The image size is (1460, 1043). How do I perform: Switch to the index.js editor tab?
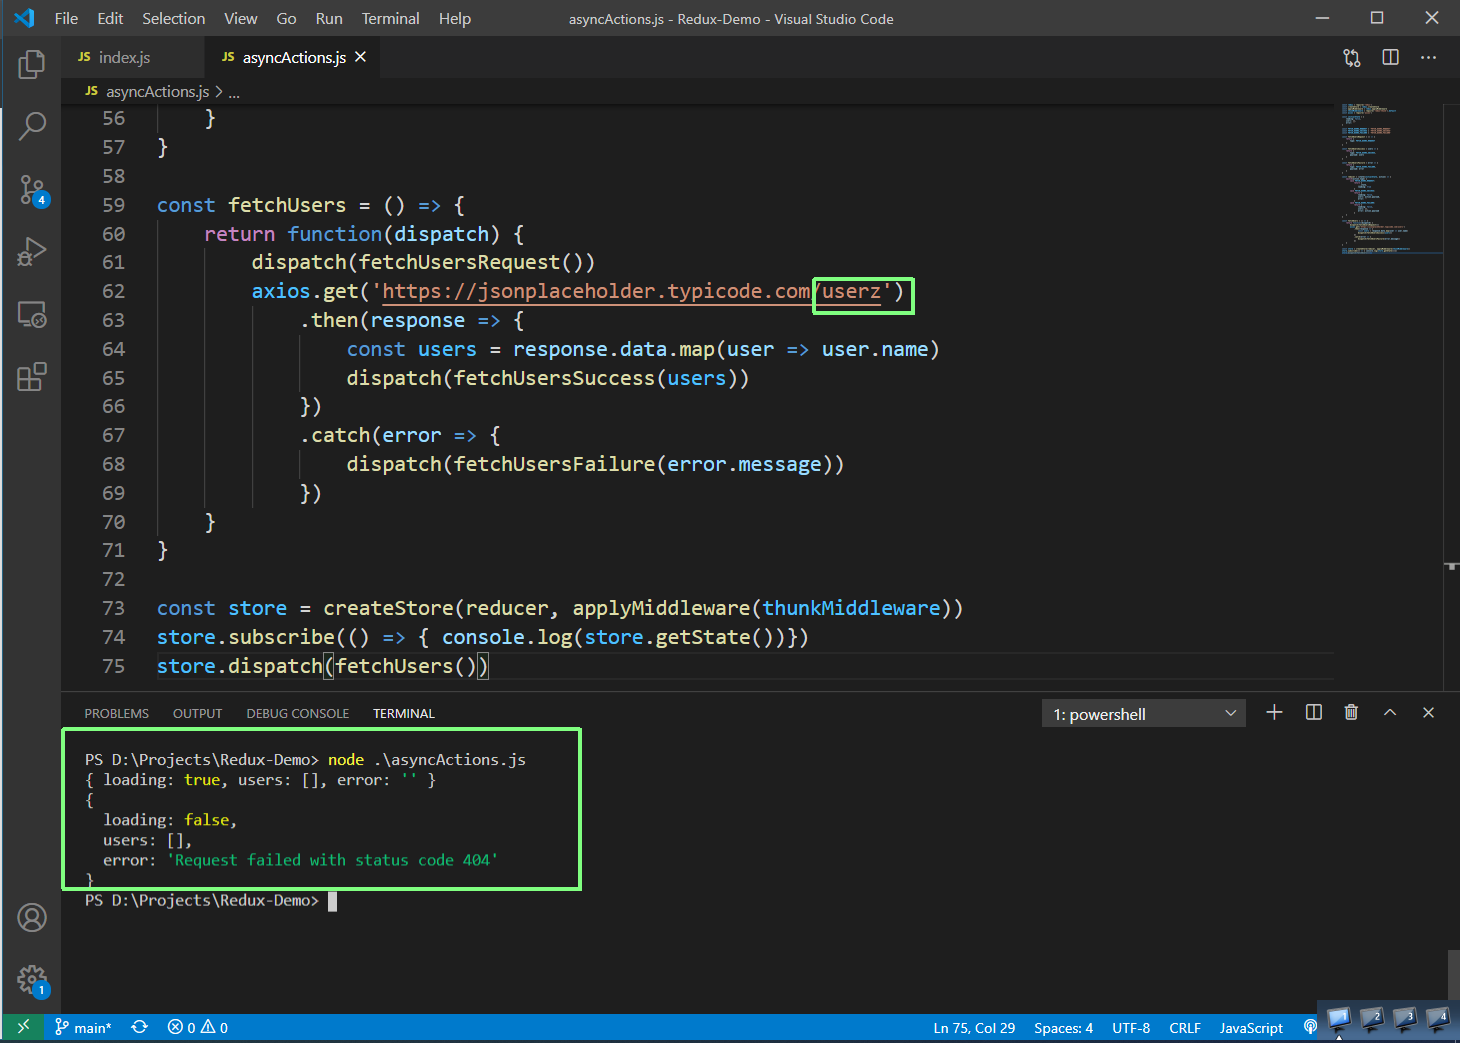tap(133, 57)
